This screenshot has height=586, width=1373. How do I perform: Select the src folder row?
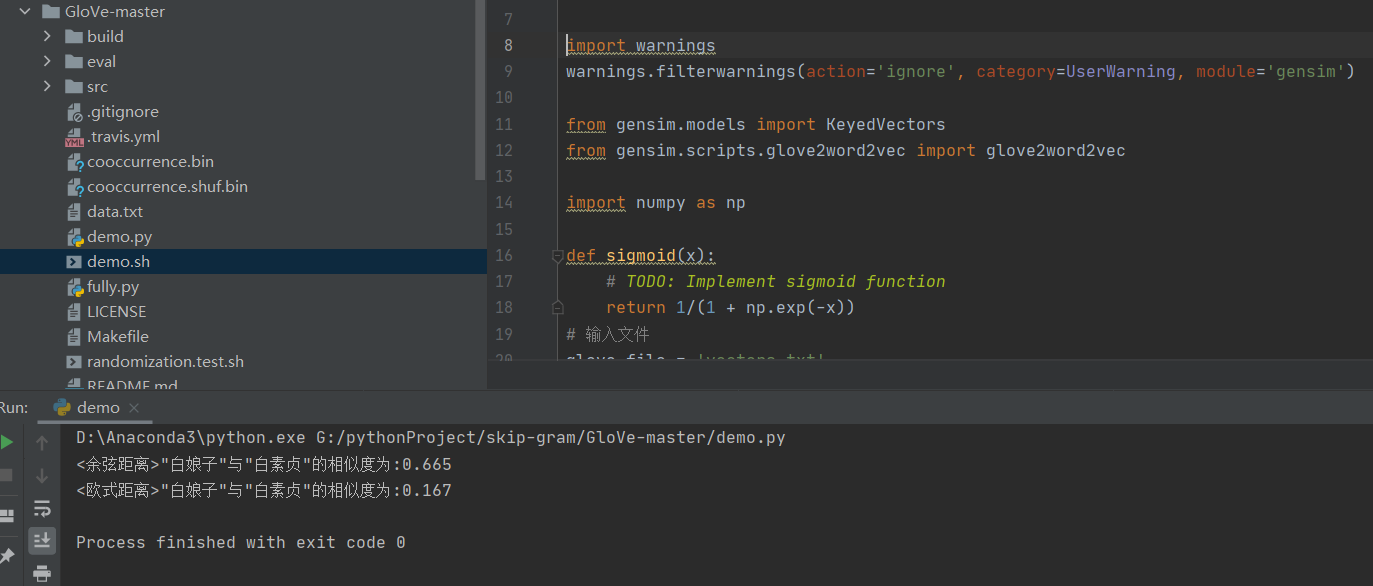click(243, 86)
